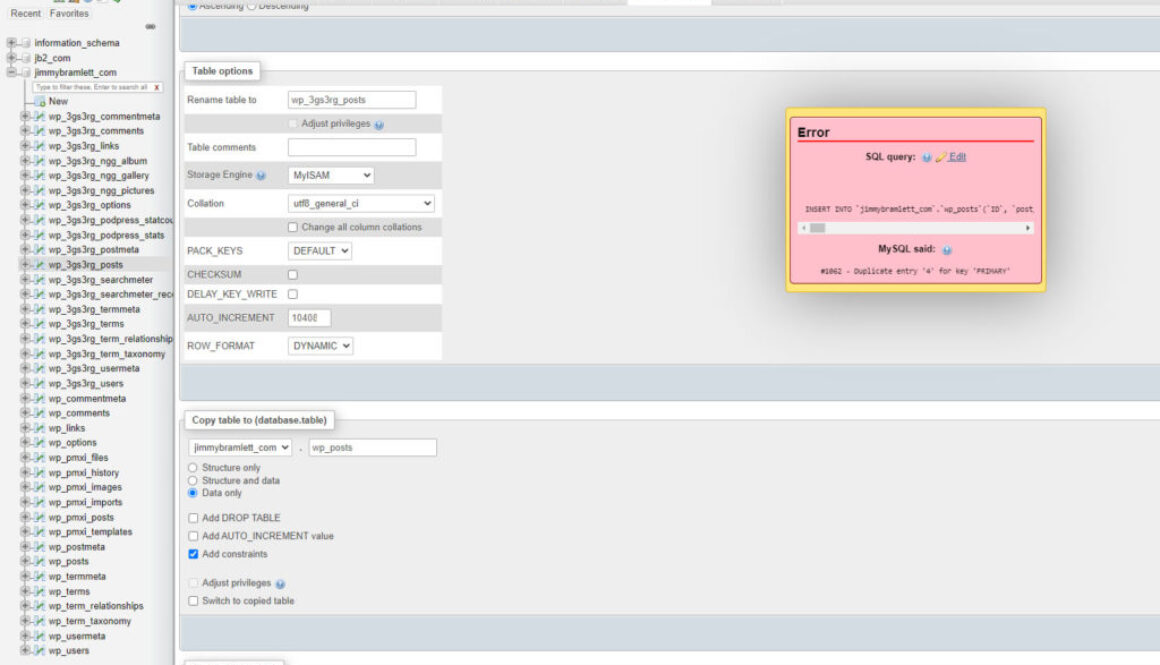Click the Rename table to input field
The height and width of the screenshot is (665, 1160).
[351, 100]
